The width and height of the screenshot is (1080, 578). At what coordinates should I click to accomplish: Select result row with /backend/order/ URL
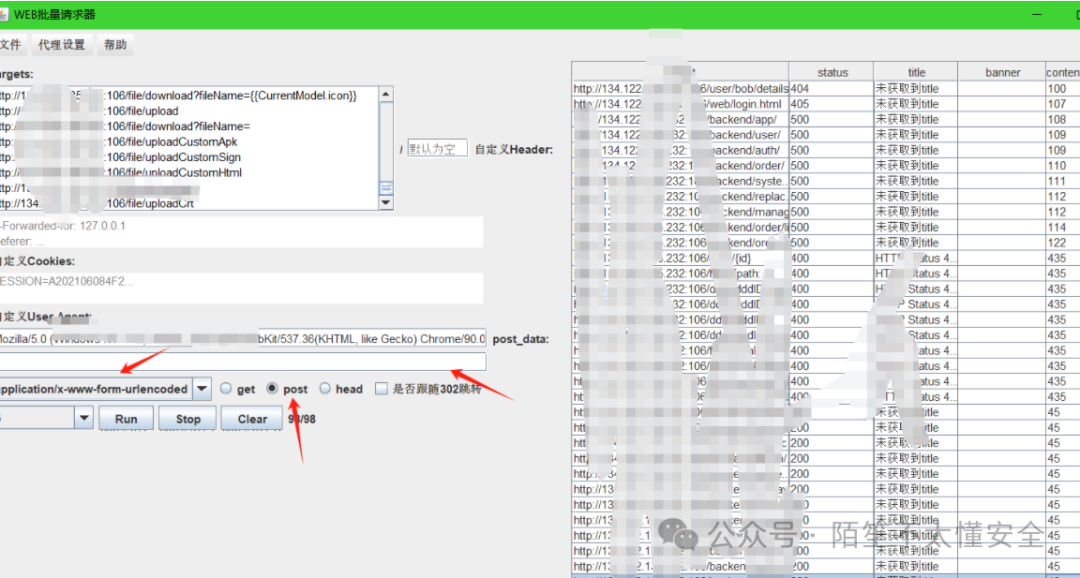pos(681,165)
